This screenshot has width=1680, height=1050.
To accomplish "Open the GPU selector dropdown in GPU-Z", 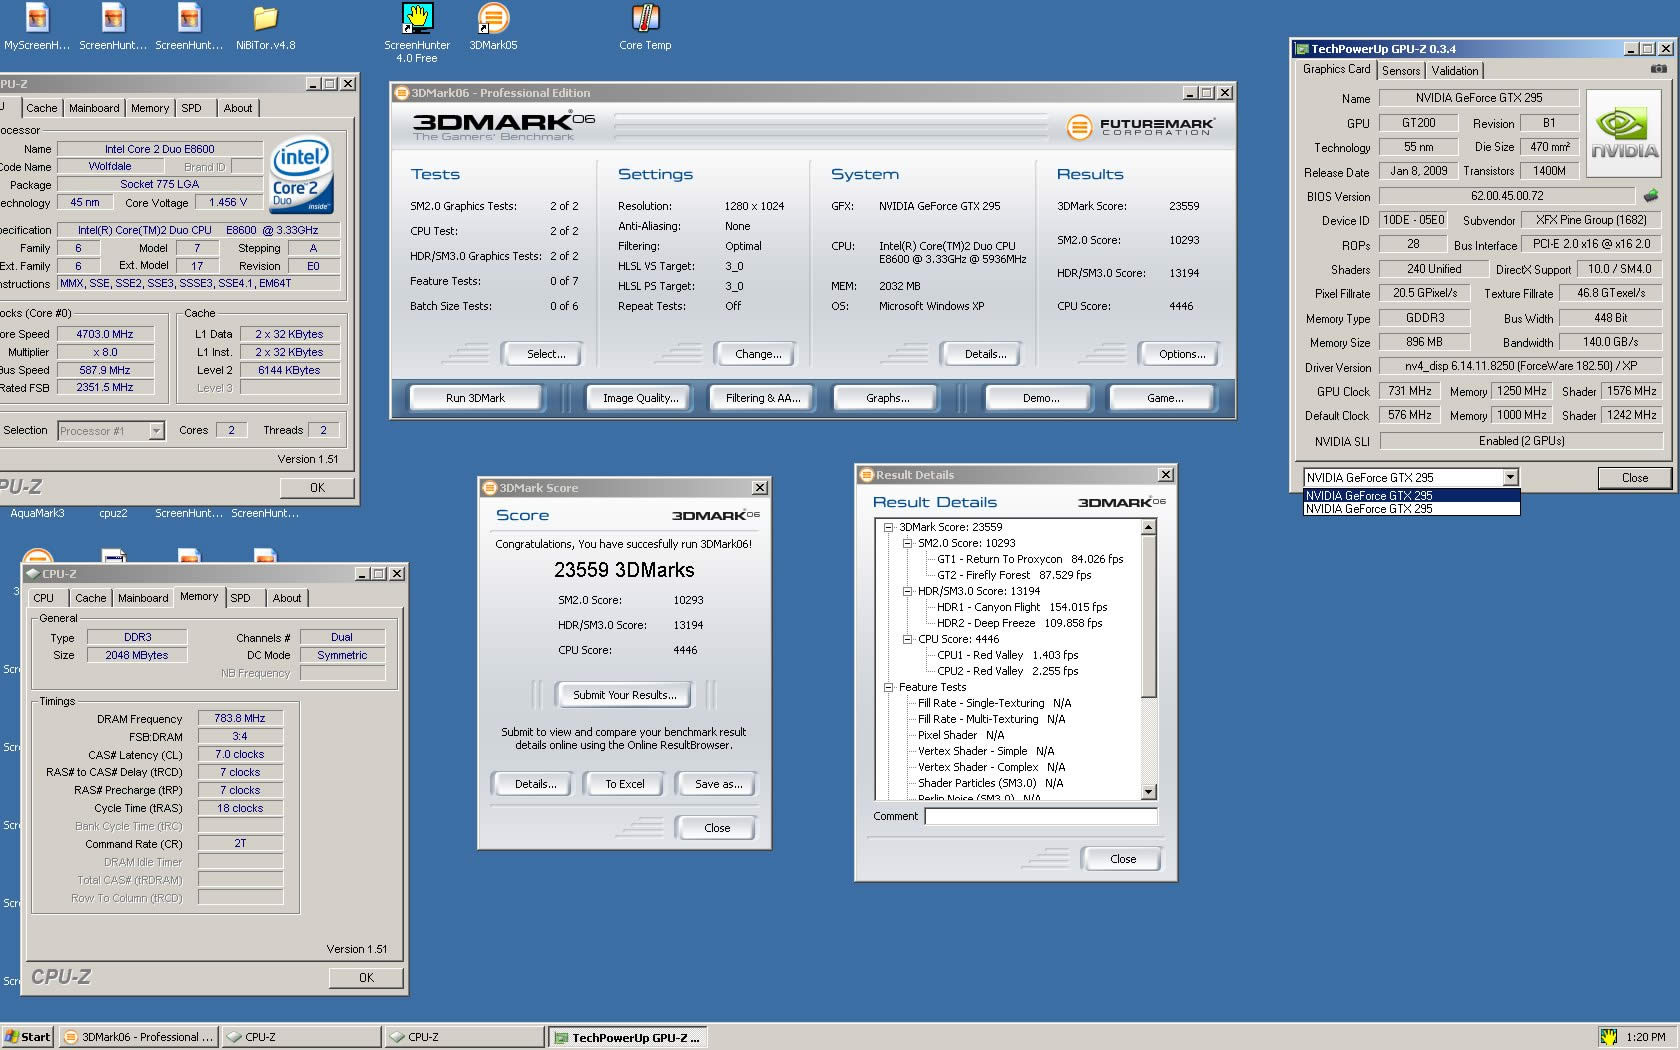I will pyautogui.click(x=1510, y=478).
